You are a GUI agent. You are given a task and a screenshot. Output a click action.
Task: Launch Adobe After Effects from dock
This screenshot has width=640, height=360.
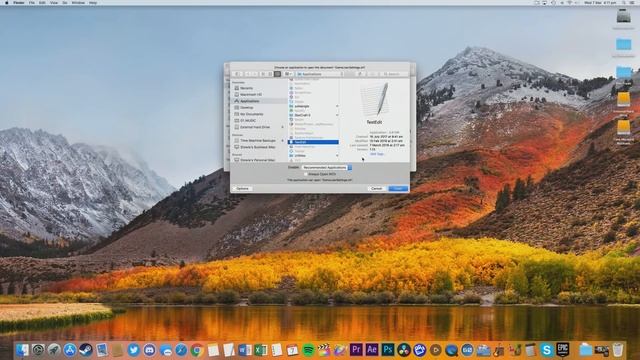[x=372, y=350]
